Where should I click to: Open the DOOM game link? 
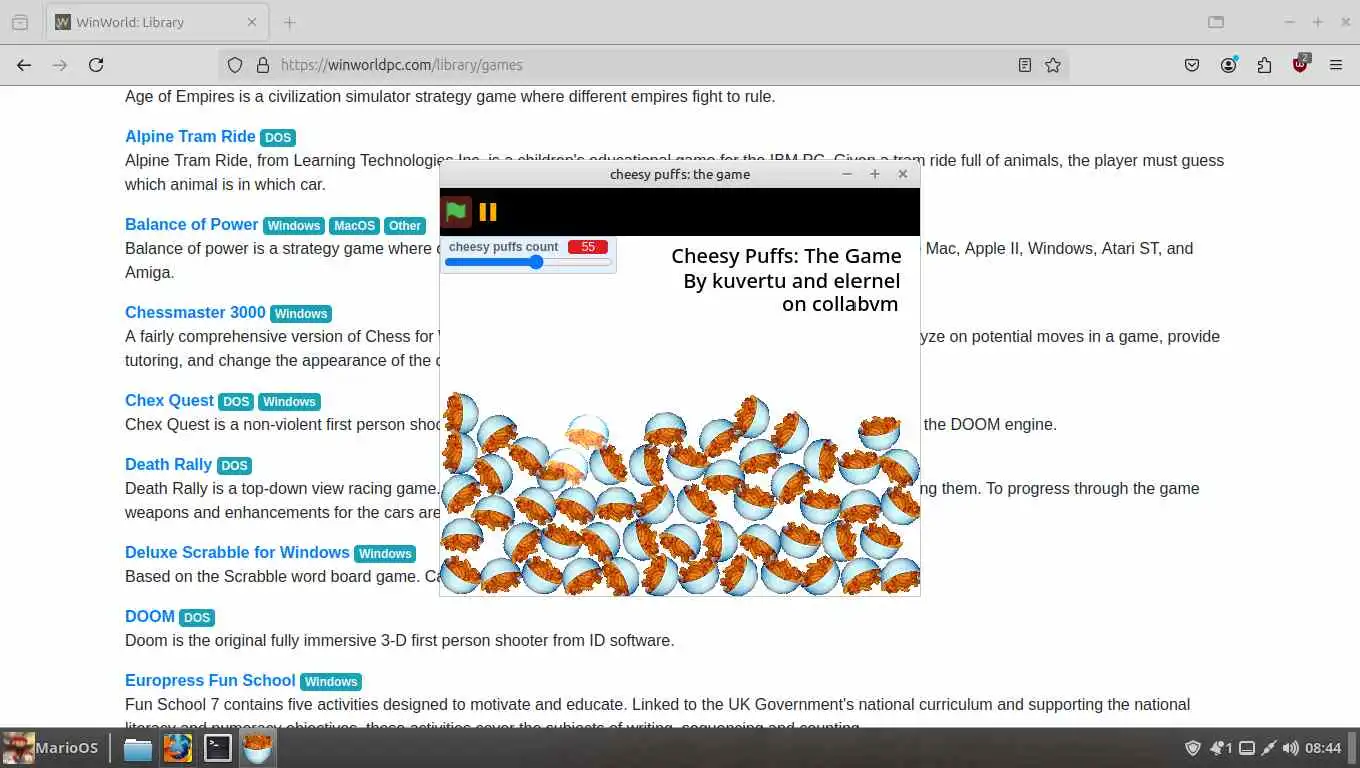click(x=150, y=616)
